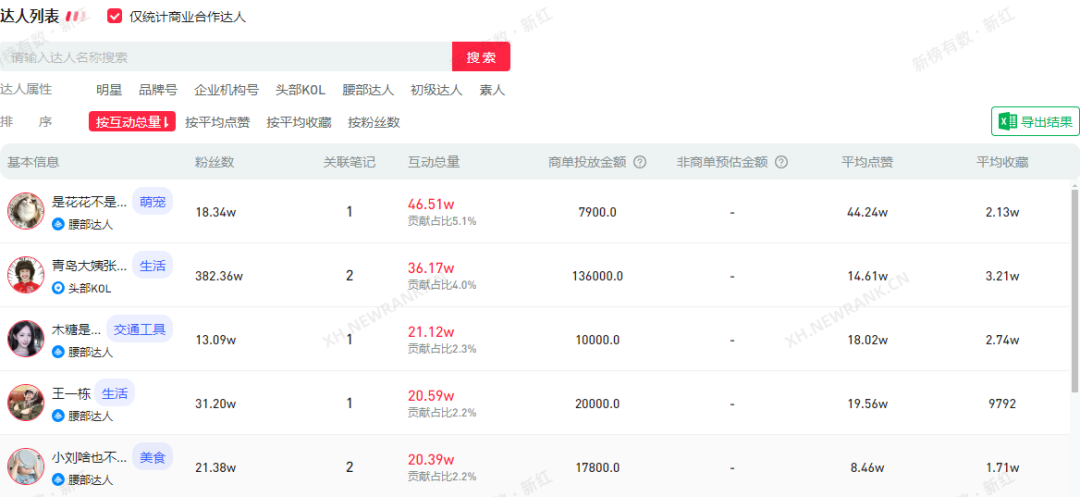Click 青岛大姨张... profile avatar
The width and height of the screenshot is (1080, 497).
point(25,275)
